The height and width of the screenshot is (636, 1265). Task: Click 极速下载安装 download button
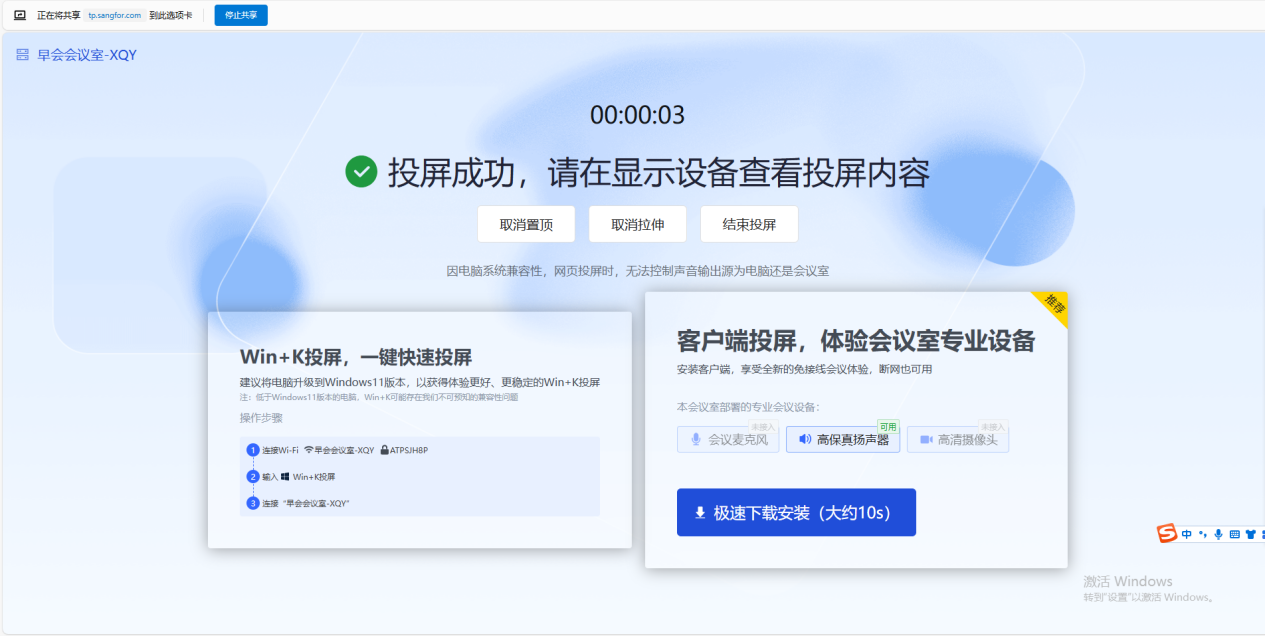(796, 513)
